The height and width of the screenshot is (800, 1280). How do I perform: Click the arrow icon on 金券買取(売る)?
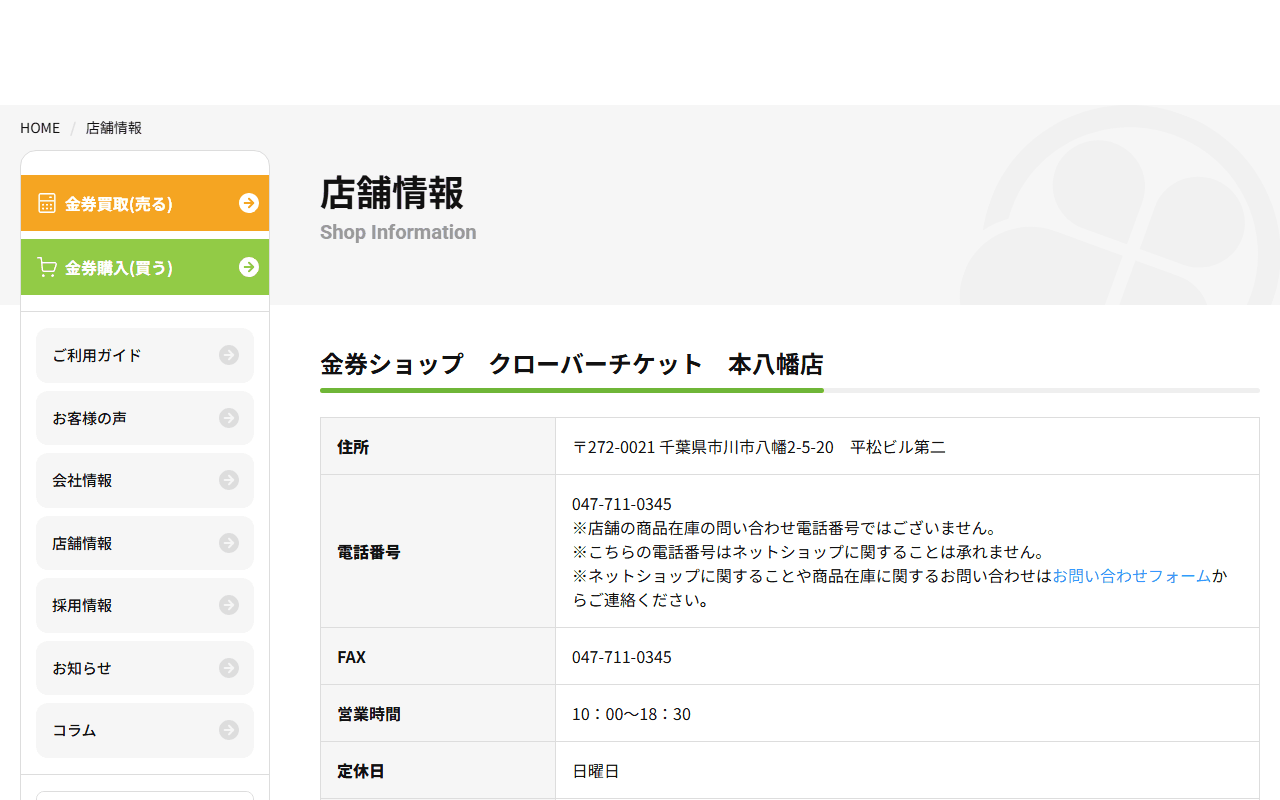click(249, 203)
